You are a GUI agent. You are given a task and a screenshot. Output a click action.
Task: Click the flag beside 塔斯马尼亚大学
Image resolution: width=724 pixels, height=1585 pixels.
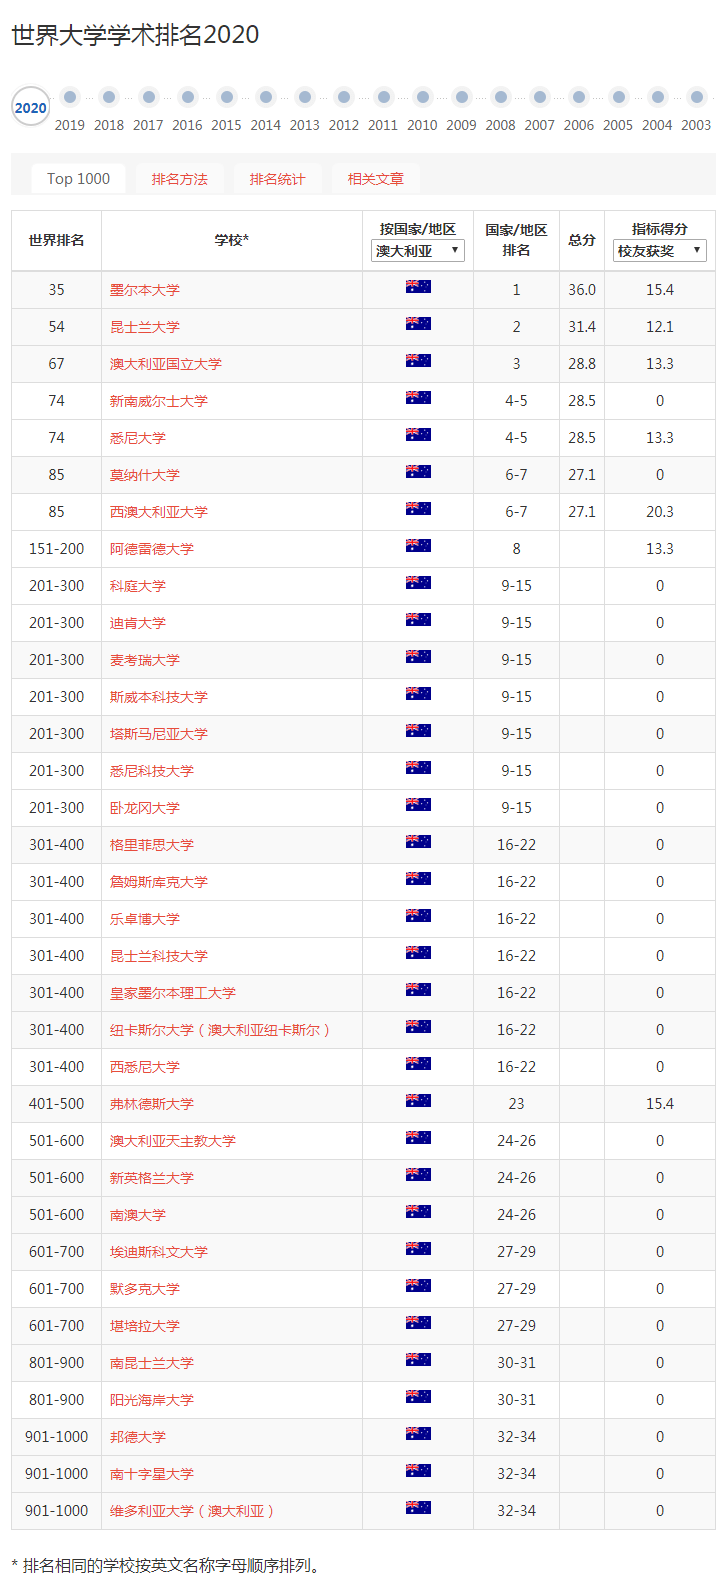click(418, 731)
